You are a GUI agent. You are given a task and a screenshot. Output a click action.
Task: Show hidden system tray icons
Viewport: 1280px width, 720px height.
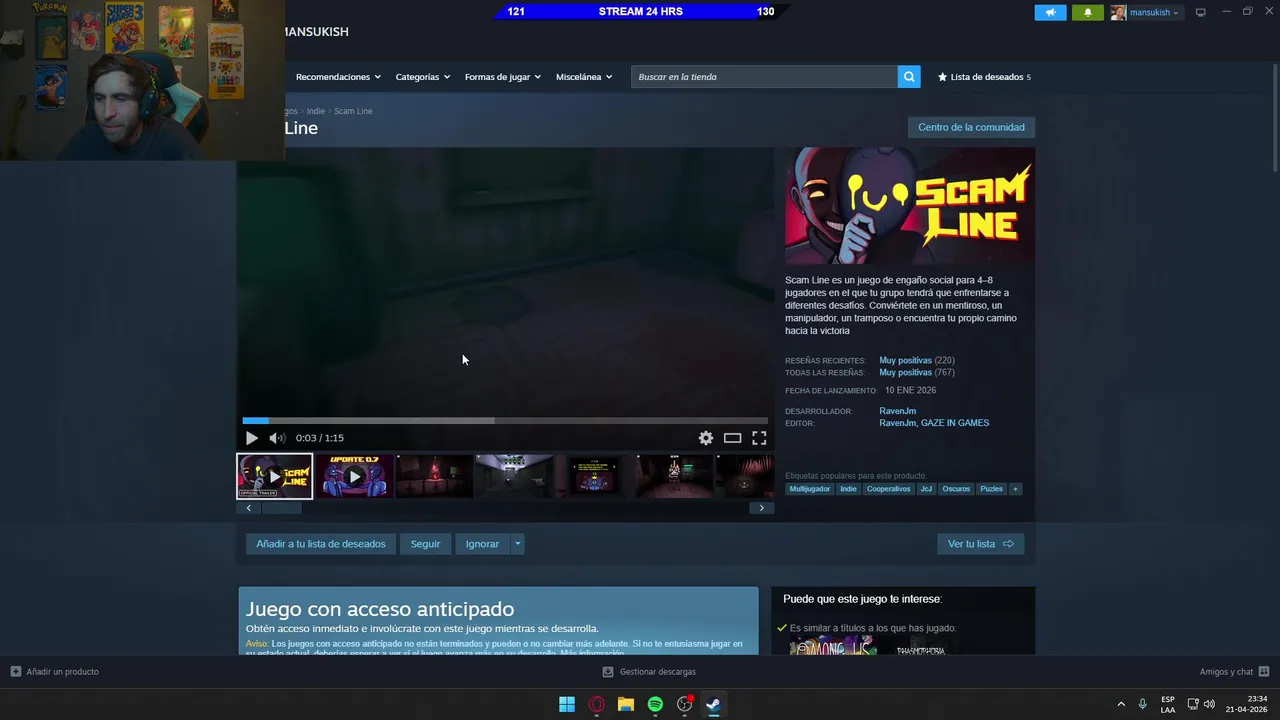click(x=1120, y=704)
